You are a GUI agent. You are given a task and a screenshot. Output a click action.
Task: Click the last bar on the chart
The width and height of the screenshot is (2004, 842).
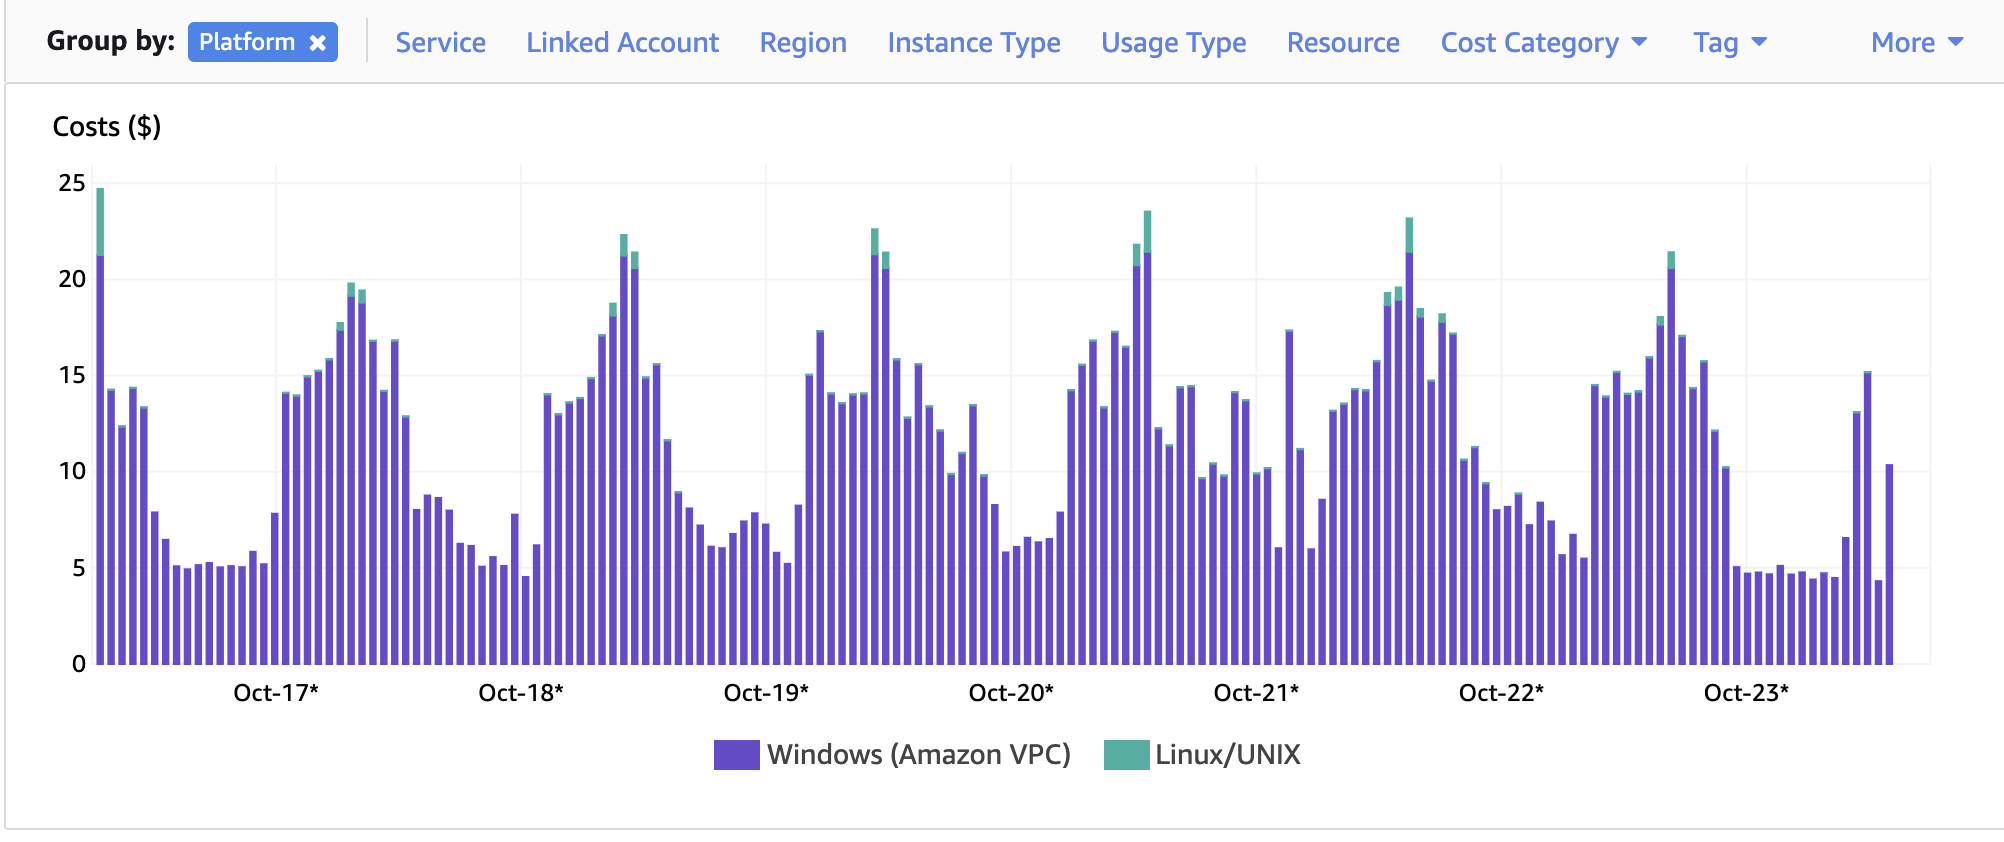1889,565
